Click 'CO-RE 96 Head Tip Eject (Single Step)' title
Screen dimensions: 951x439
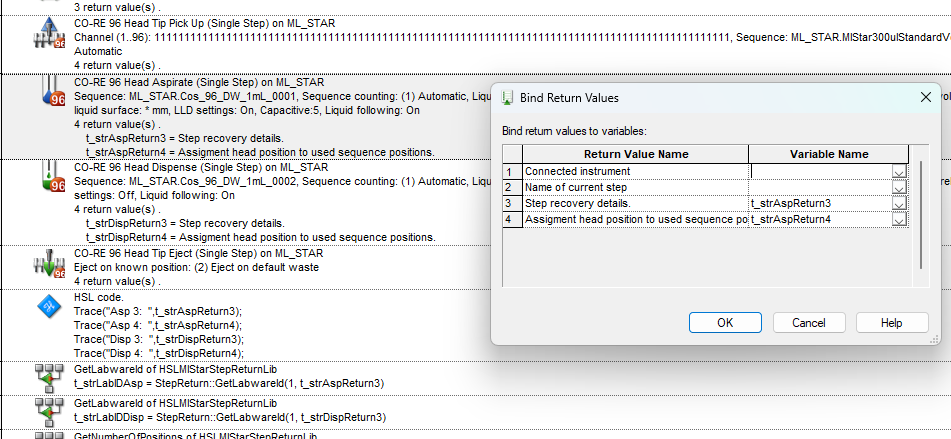(198, 253)
